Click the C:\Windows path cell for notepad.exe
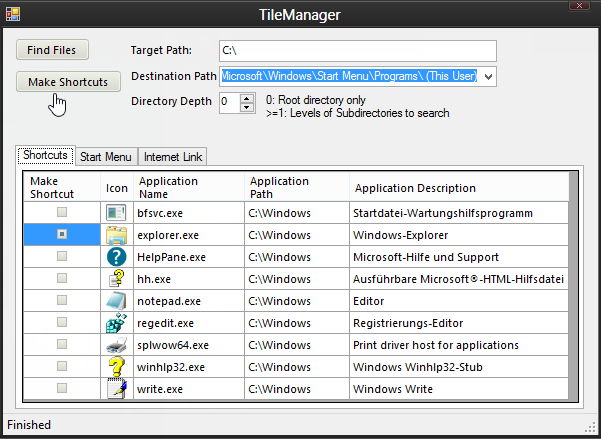601x439 pixels. tap(297, 301)
